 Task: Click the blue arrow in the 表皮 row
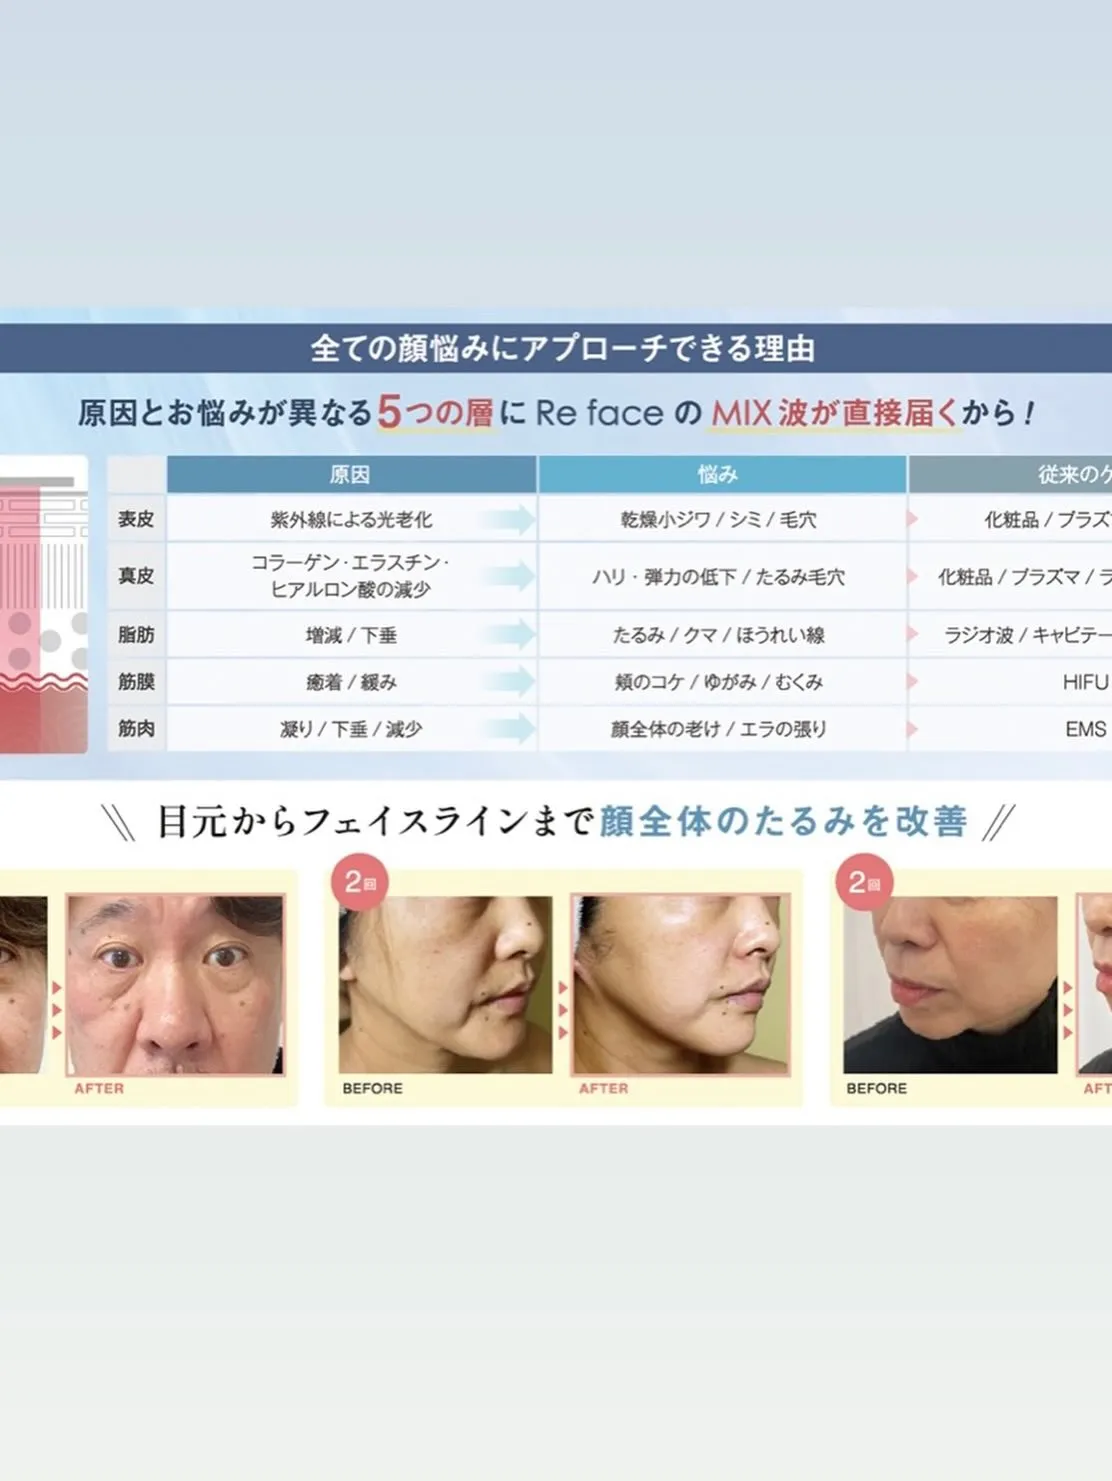coord(507,519)
